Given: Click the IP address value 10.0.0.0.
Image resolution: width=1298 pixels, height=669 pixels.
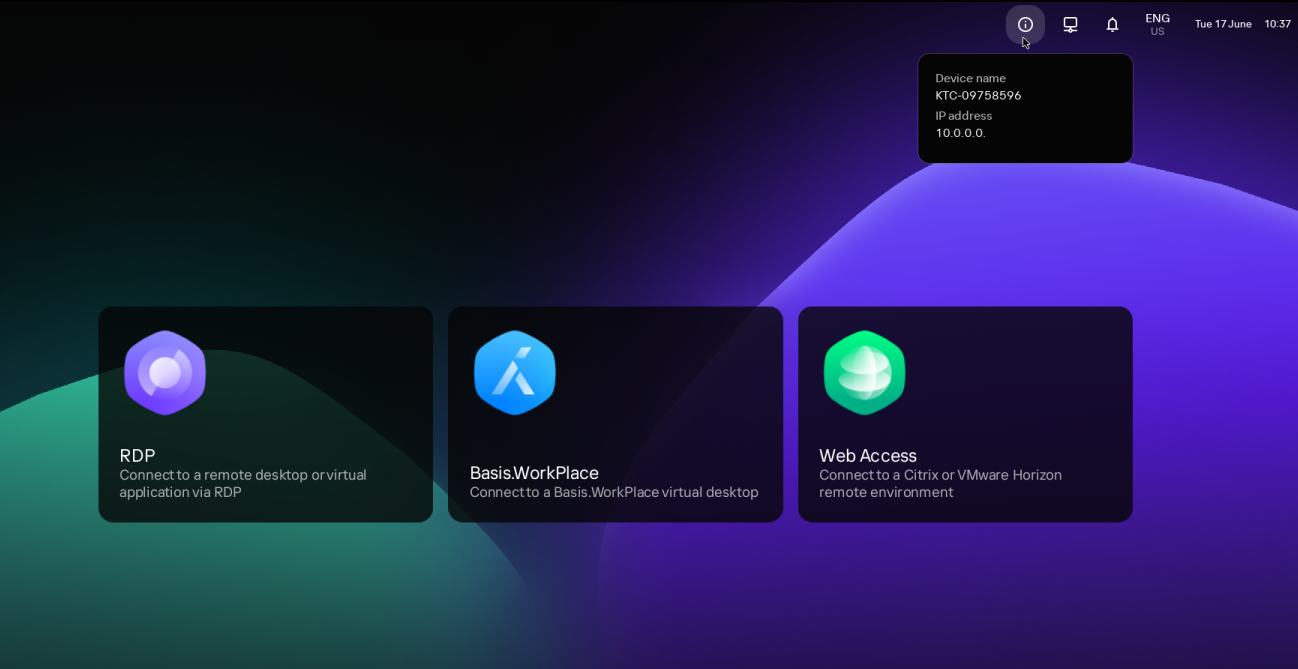Looking at the screenshot, I should 960,133.
